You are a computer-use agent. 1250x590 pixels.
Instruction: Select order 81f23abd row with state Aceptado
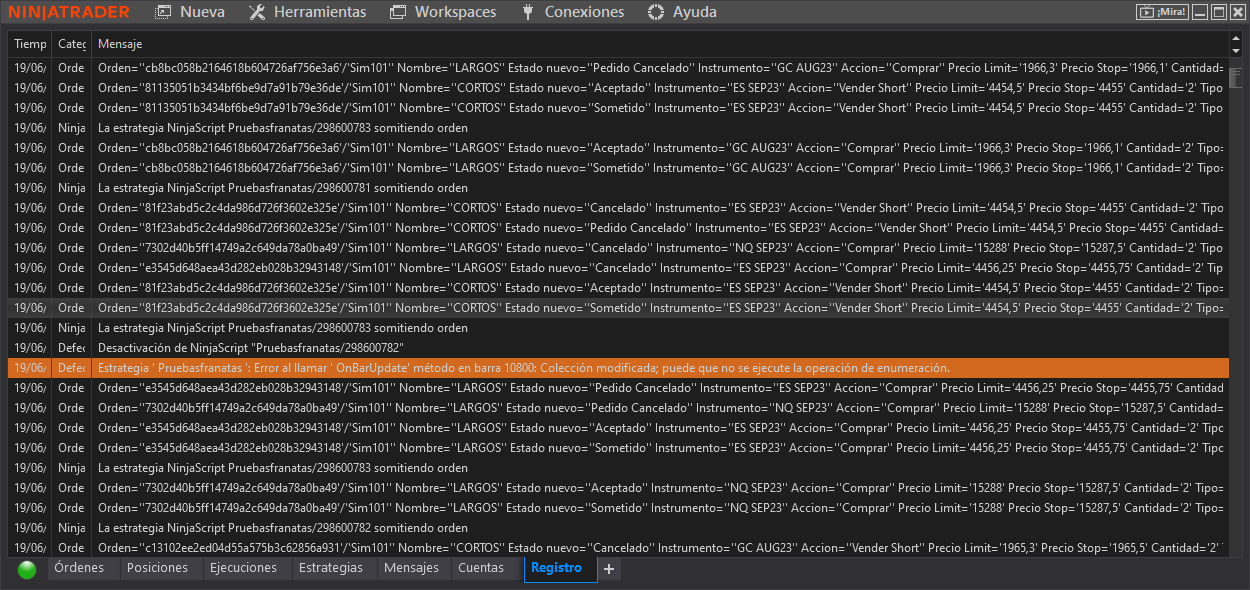pyautogui.click(x=617, y=288)
